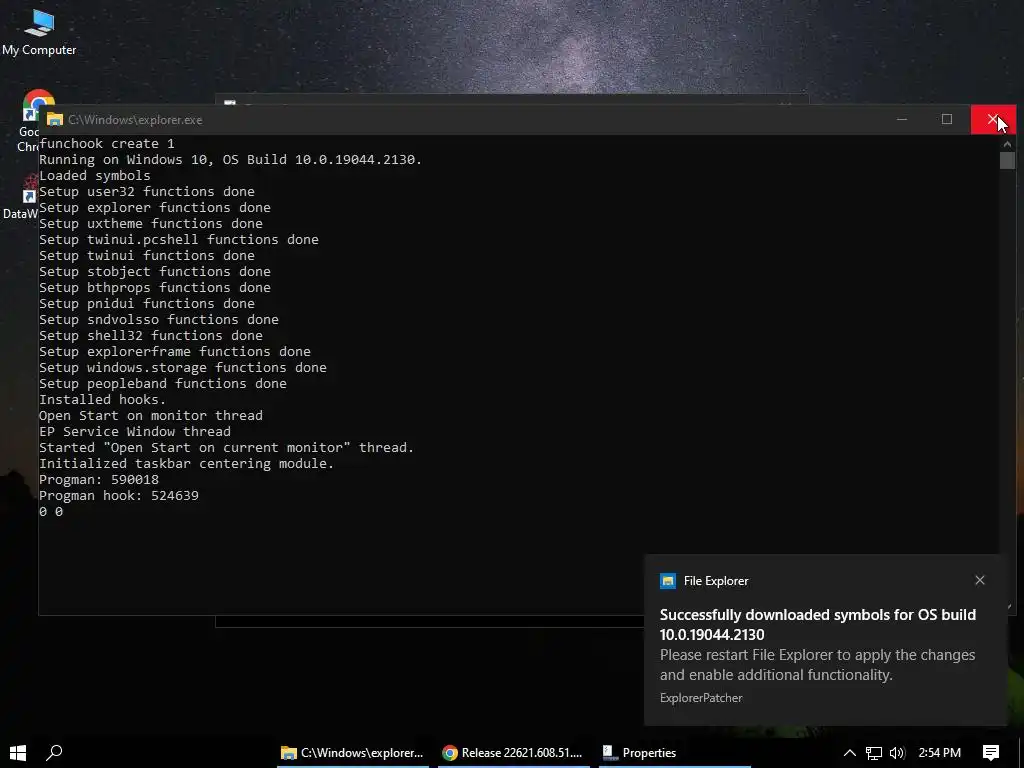Open network status tray icon

874,753
